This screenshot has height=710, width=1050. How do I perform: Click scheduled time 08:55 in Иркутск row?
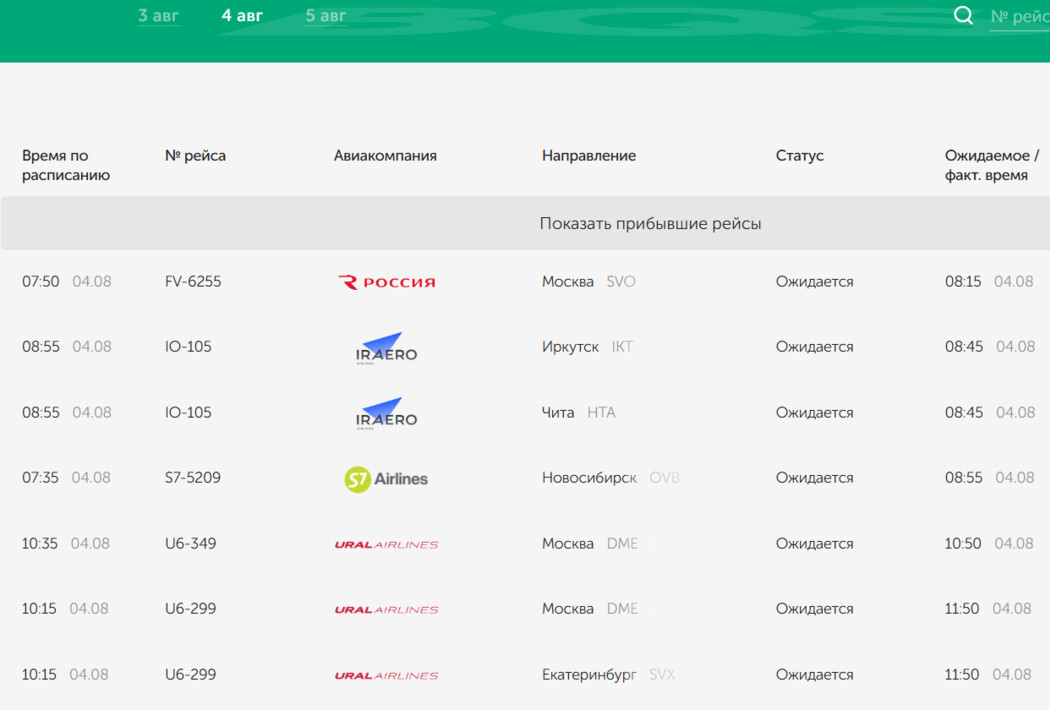click(x=41, y=346)
